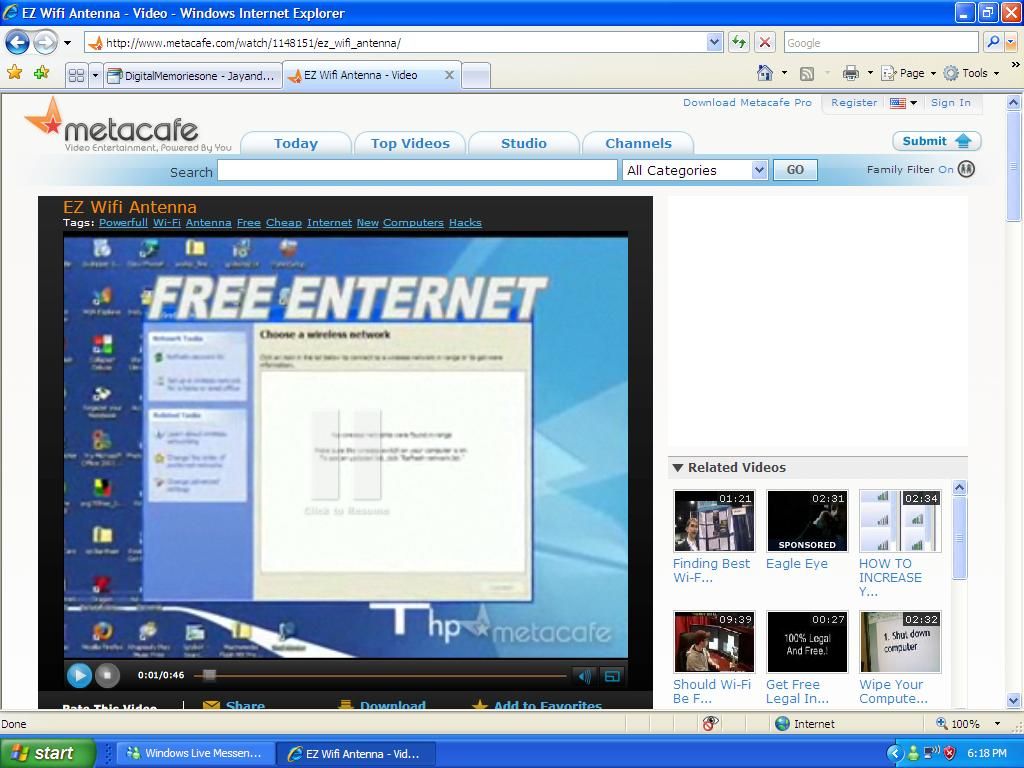
Task: Switch to DigitalMemoriesone tab
Action: pos(193,76)
